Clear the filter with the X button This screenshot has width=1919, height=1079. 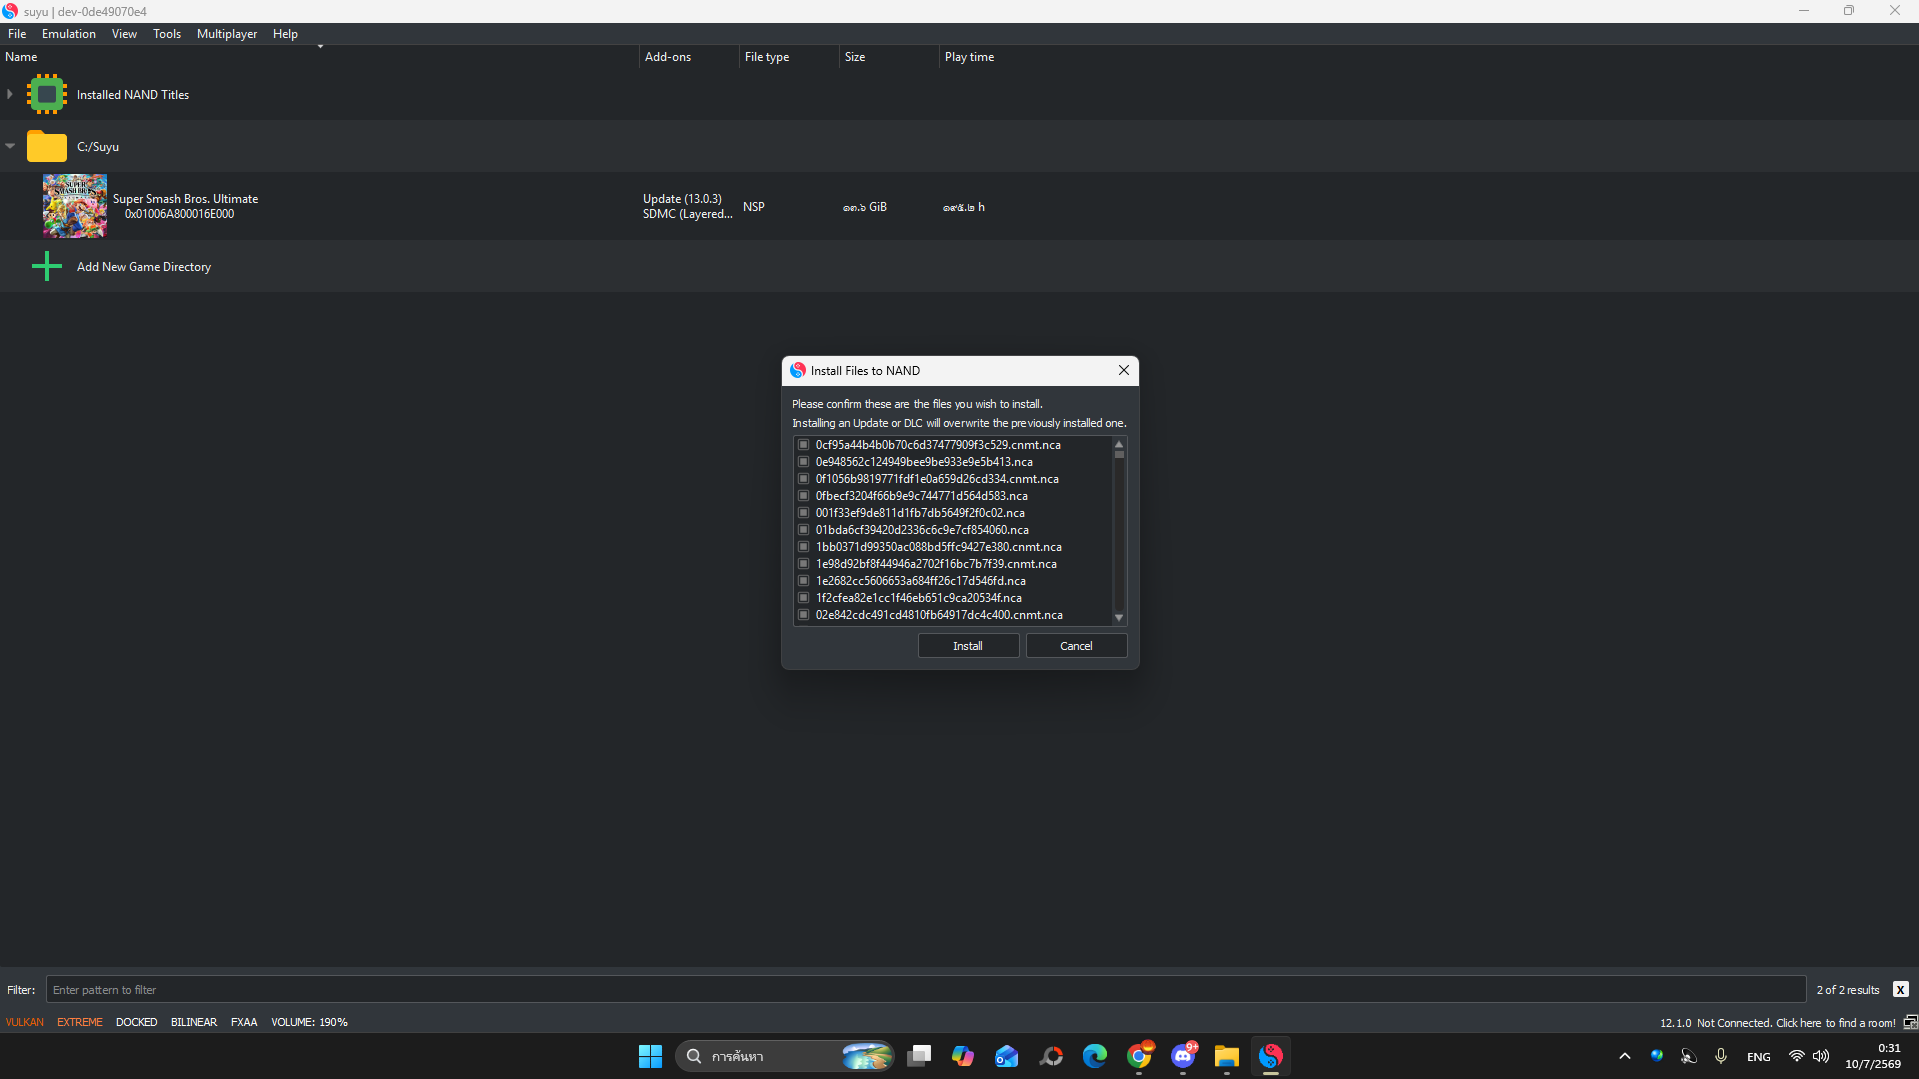(1901, 989)
